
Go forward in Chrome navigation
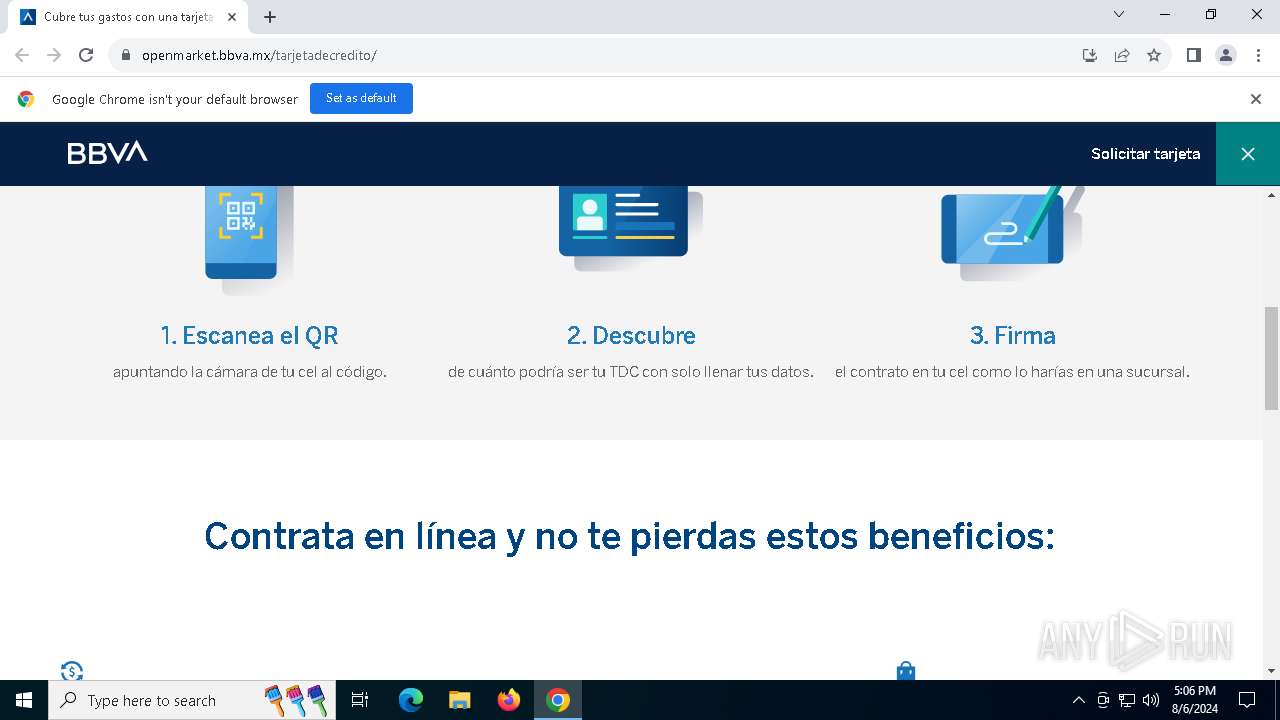pyautogui.click(x=54, y=55)
